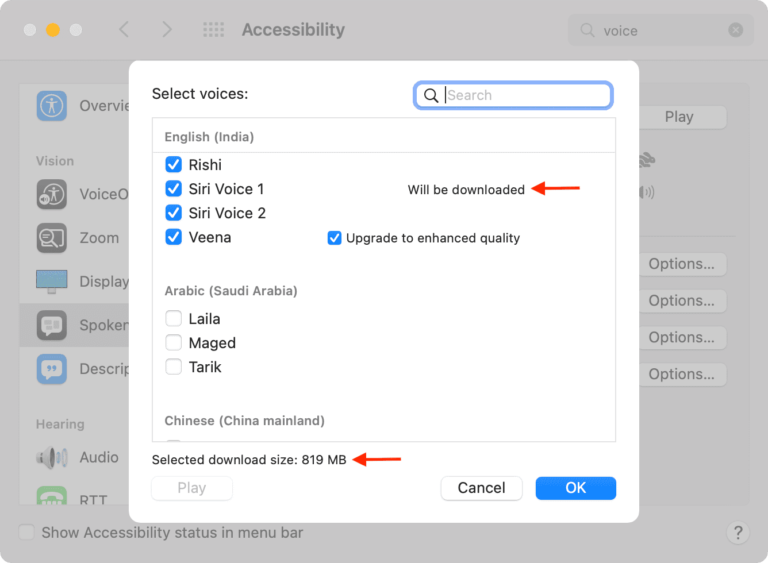768x563 pixels.
Task: Enable the Laila Arabic voice
Action: pyautogui.click(x=174, y=319)
